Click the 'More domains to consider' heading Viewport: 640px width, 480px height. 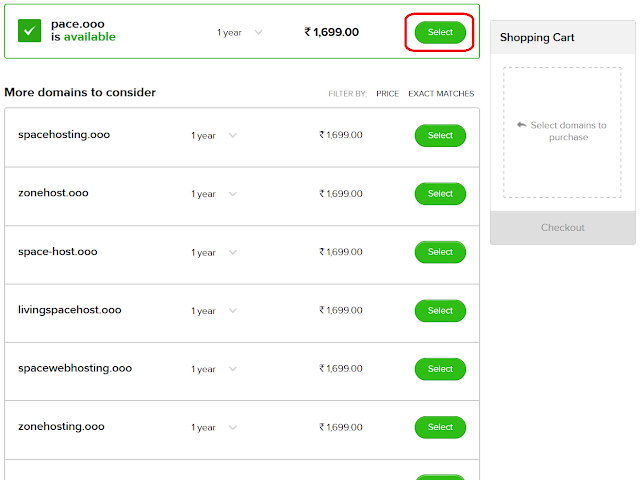(80, 93)
